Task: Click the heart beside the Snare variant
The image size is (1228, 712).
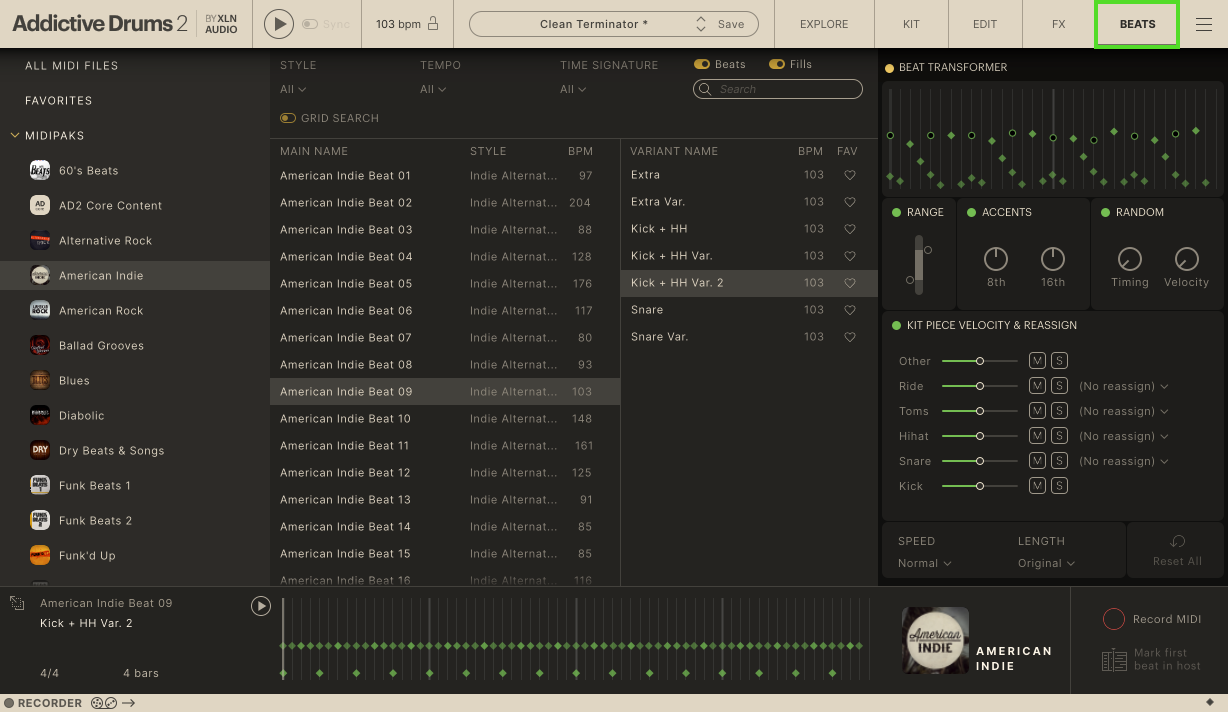Action: (x=850, y=310)
